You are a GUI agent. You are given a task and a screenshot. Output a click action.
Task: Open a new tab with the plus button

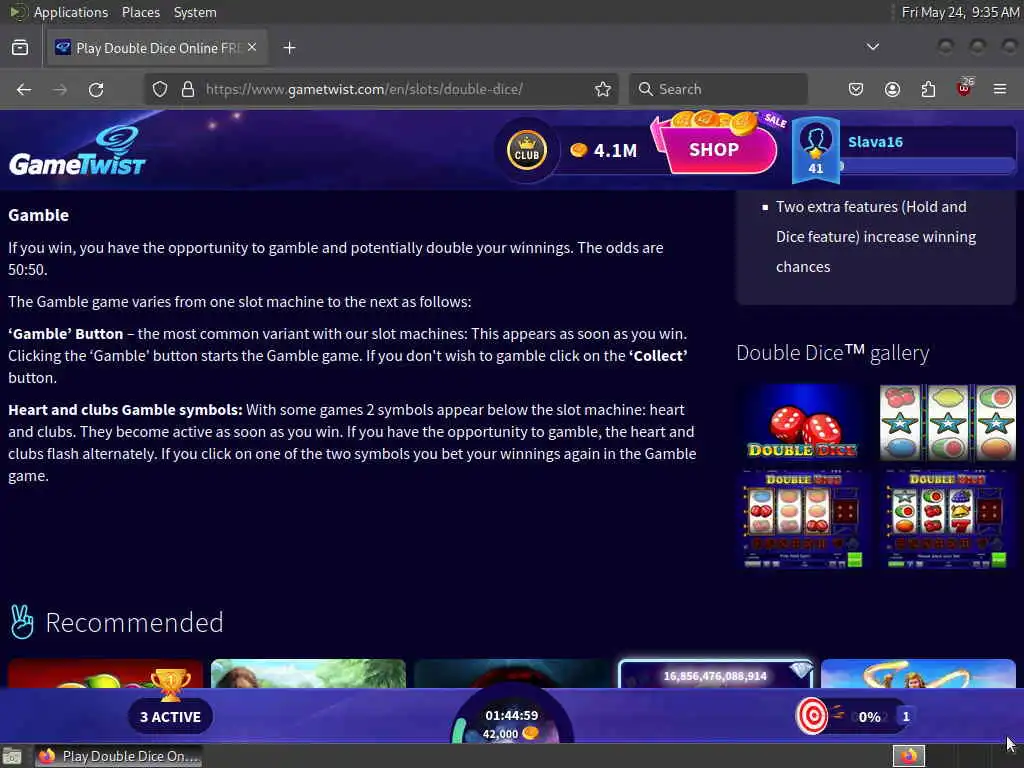tap(289, 48)
